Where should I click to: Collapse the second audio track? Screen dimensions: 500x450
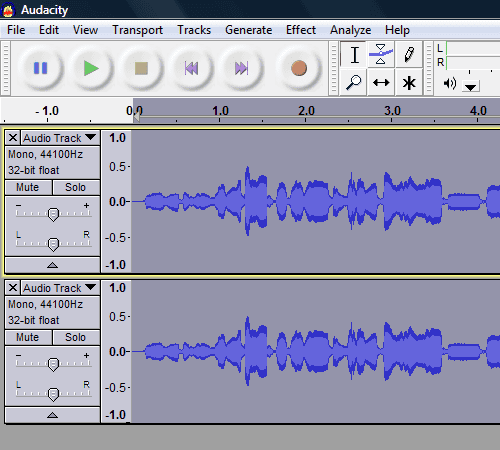(x=52, y=415)
